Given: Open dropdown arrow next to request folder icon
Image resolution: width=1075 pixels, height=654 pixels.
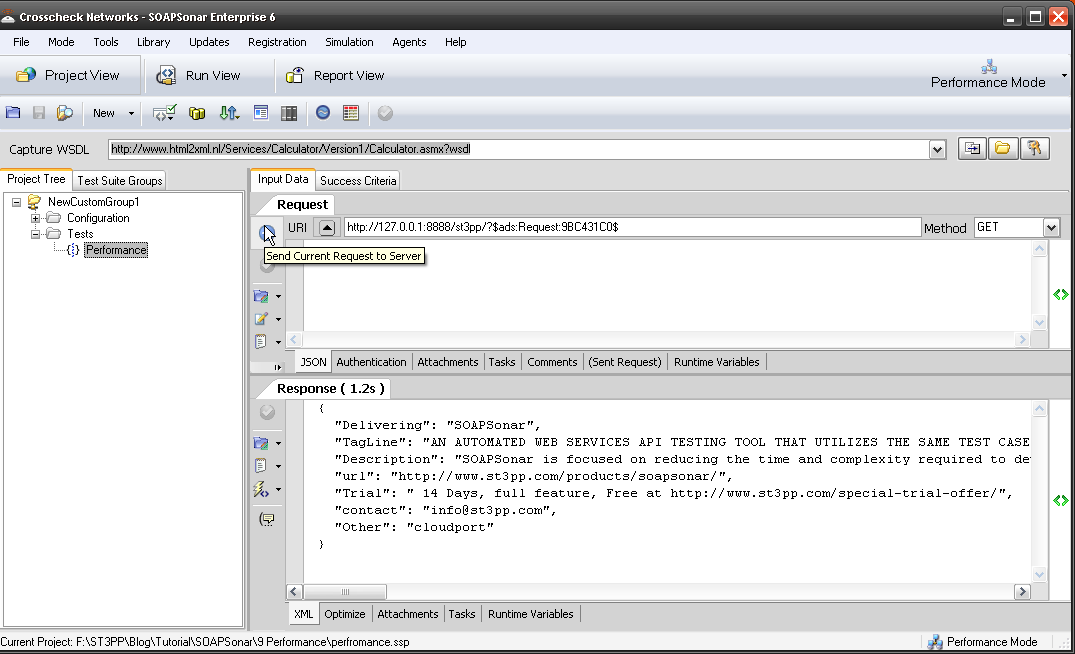Looking at the screenshot, I should click(x=278, y=296).
